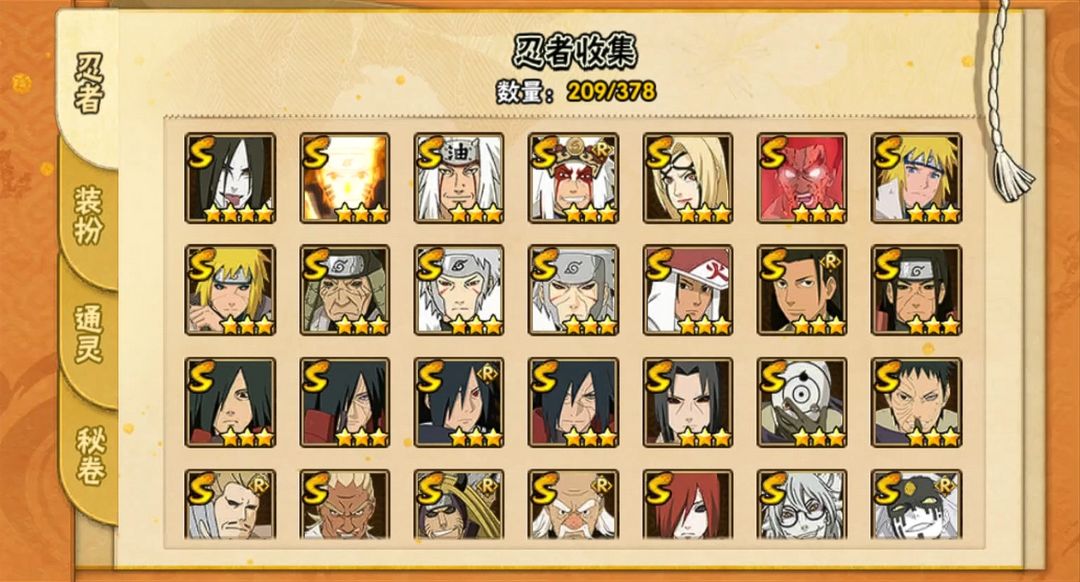Select glowing orange chakra-mode ninja portrait
Viewport: 1080px width, 582px height.
click(344, 178)
